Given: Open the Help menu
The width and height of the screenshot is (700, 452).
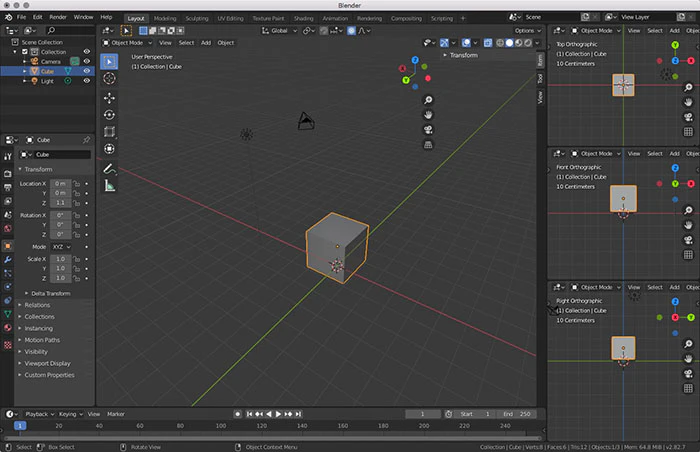Looking at the screenshot, I should point(106,17).
